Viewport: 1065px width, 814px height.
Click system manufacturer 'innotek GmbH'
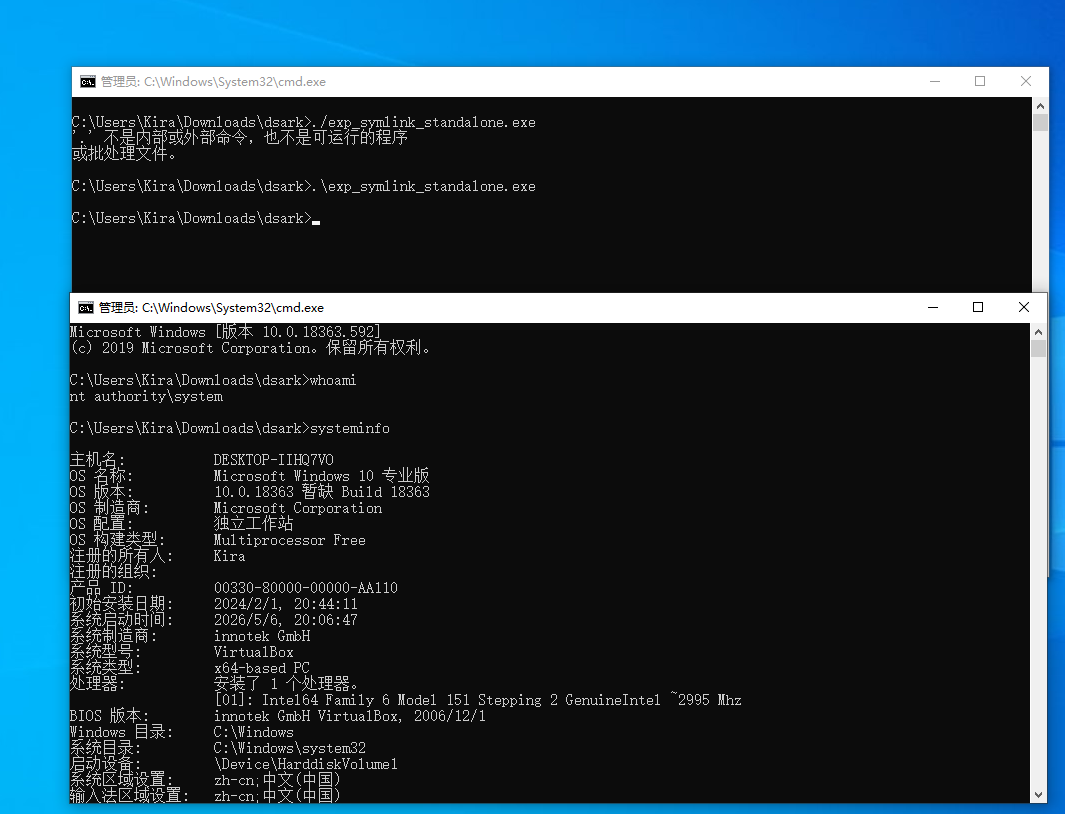261,636
